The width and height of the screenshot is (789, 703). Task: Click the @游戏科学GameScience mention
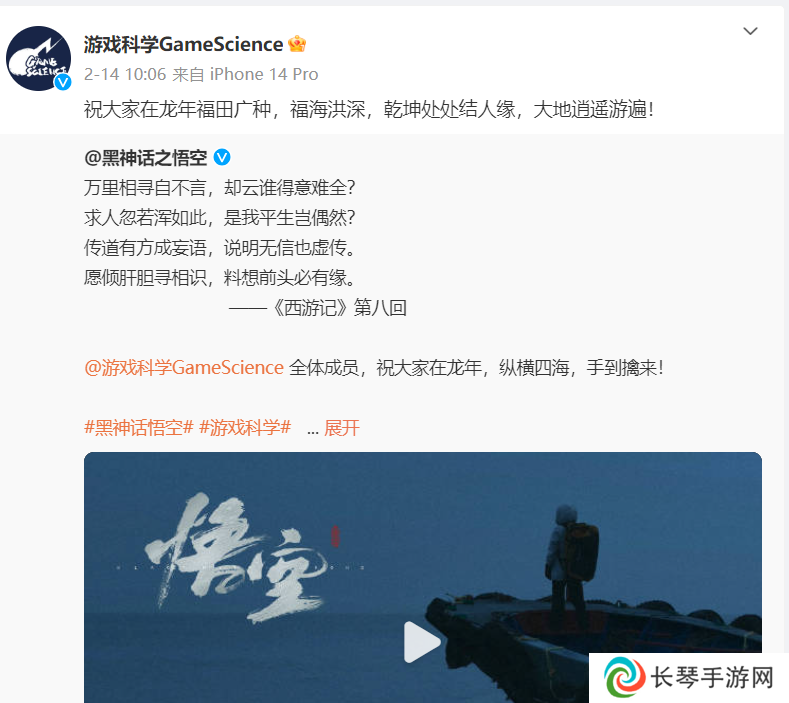[184, 368]
